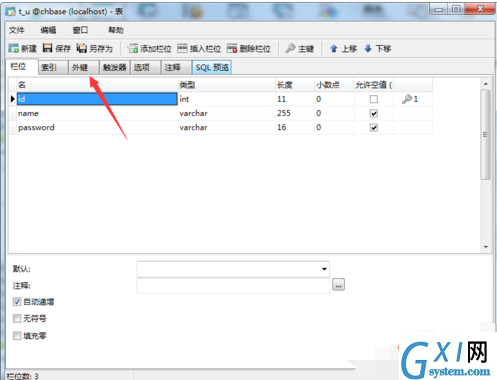Image resolution: width=497 pixels, height=380 pixels.
Task: Click the 注释 (Comment) text input
Action: tap(233, 286)
